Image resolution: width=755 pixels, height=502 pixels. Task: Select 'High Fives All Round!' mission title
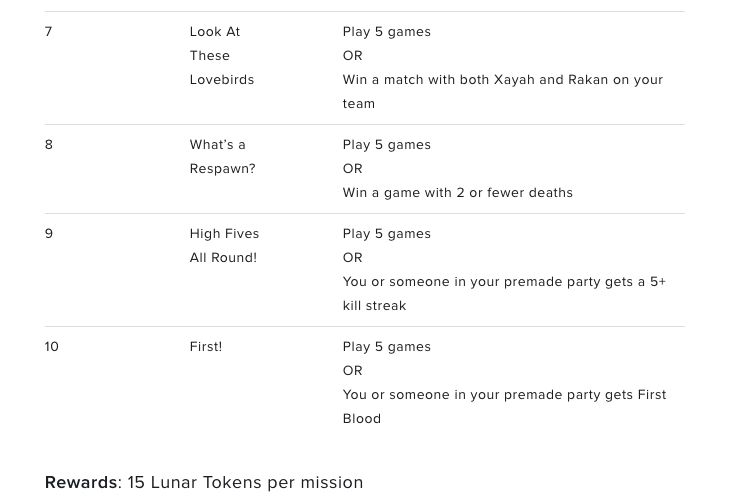(x=224, y=246)
